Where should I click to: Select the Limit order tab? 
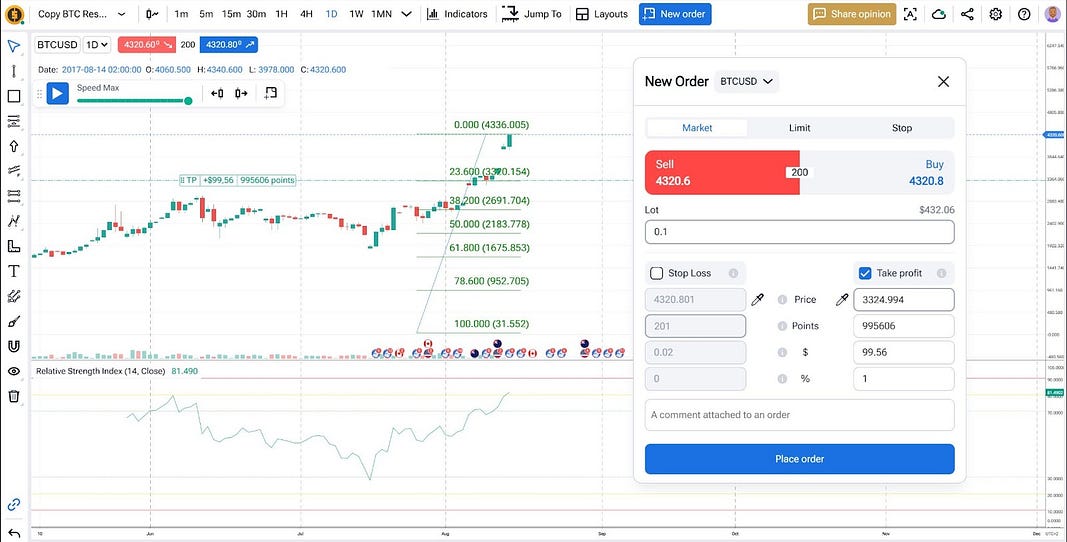click(x=800, y=127)
